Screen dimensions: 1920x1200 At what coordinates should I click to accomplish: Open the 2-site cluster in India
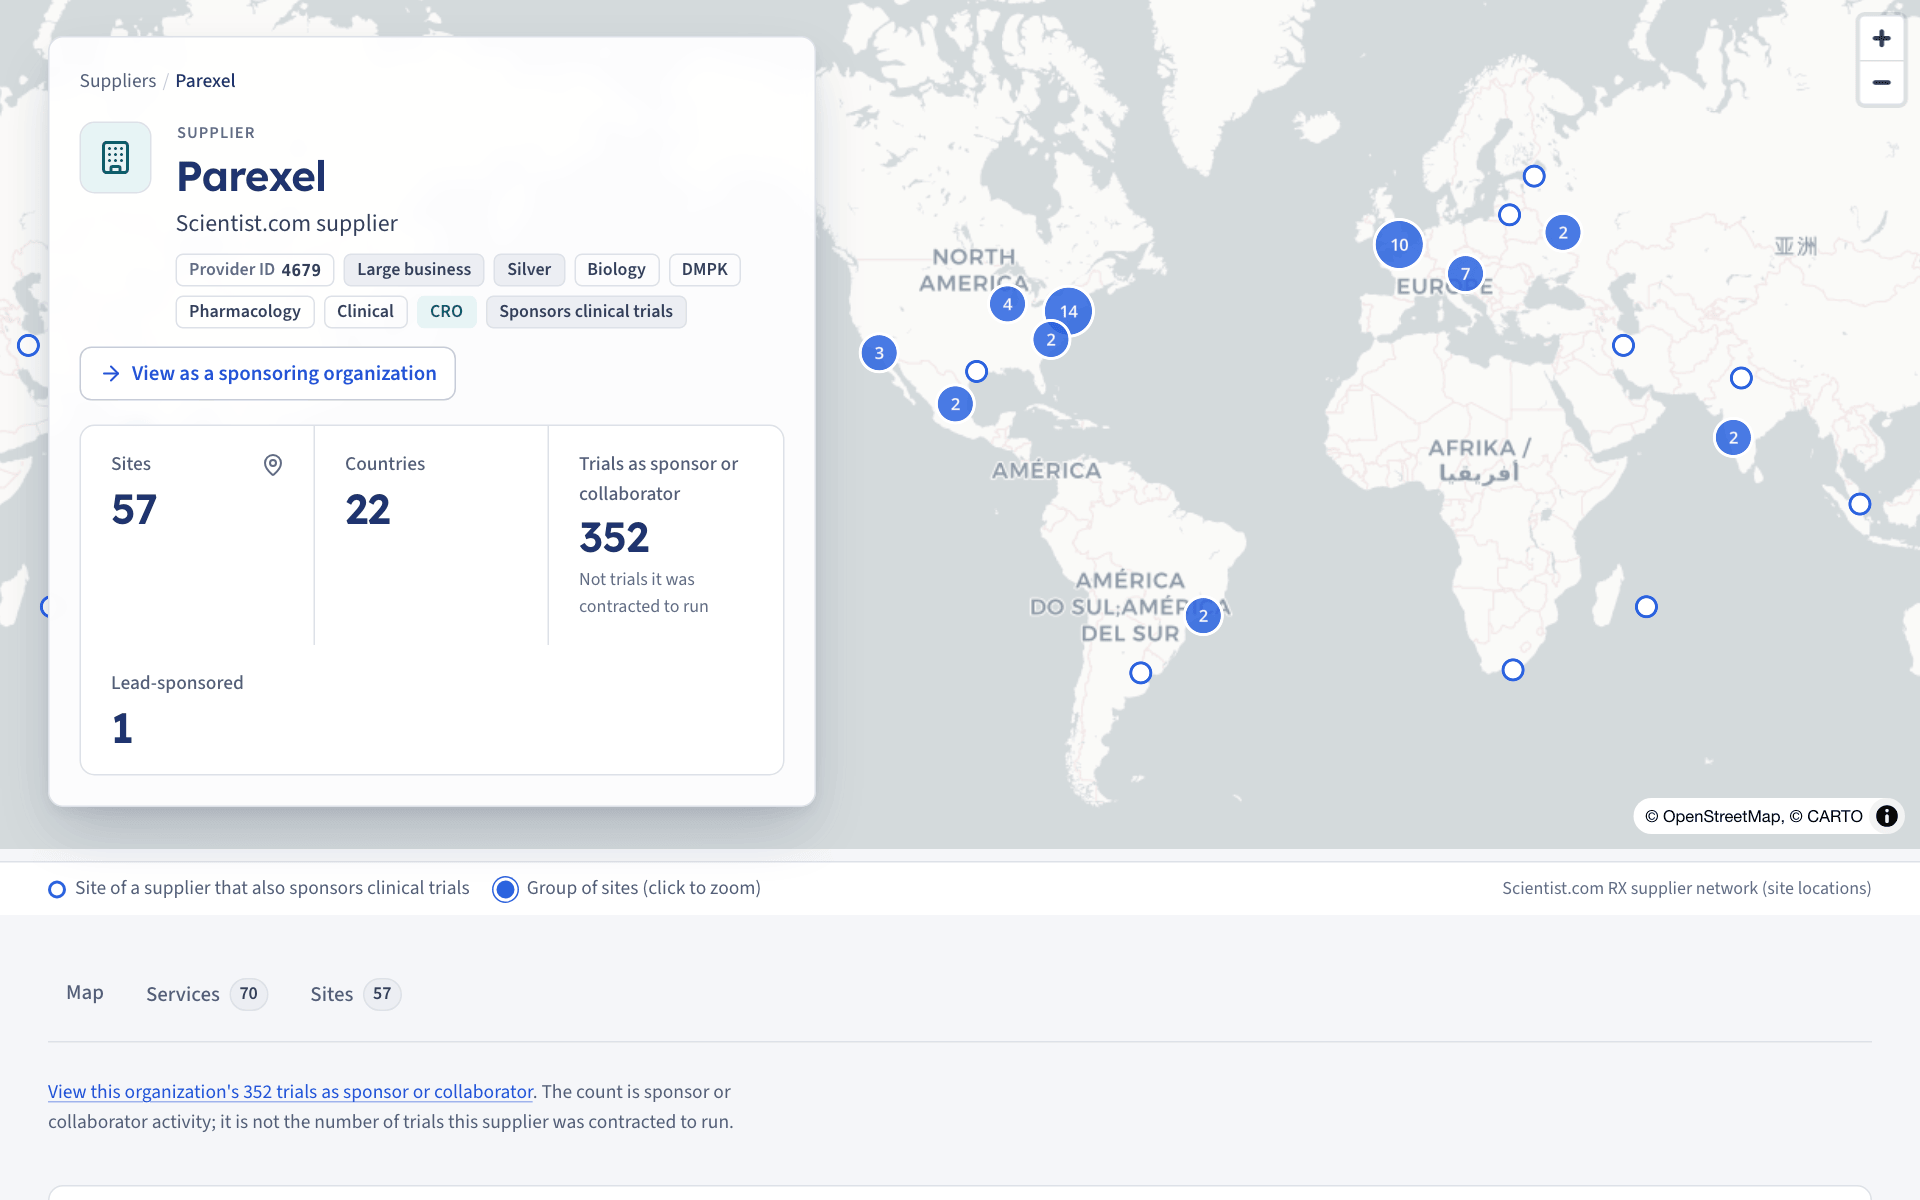pyautogui.click(x=1733, y=438)
